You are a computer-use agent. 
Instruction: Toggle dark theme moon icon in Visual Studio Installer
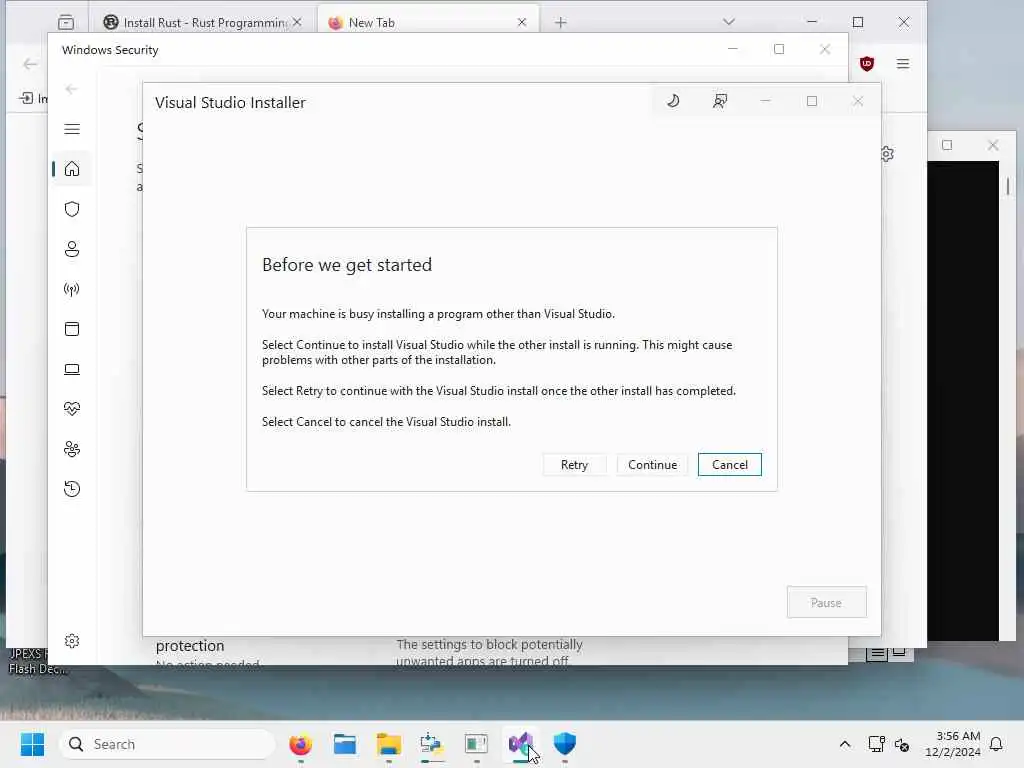[673, 101]
